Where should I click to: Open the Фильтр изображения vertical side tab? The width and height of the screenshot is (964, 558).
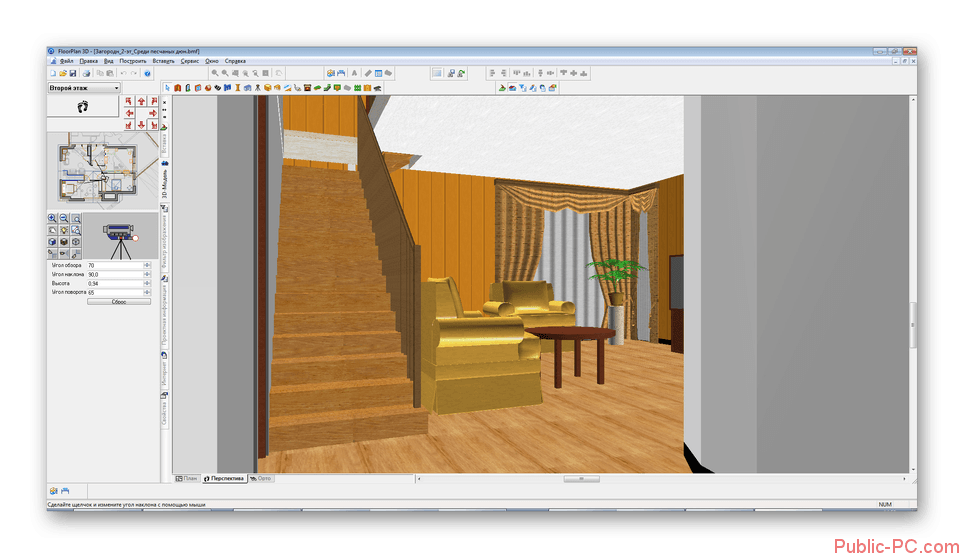point(165,237)
